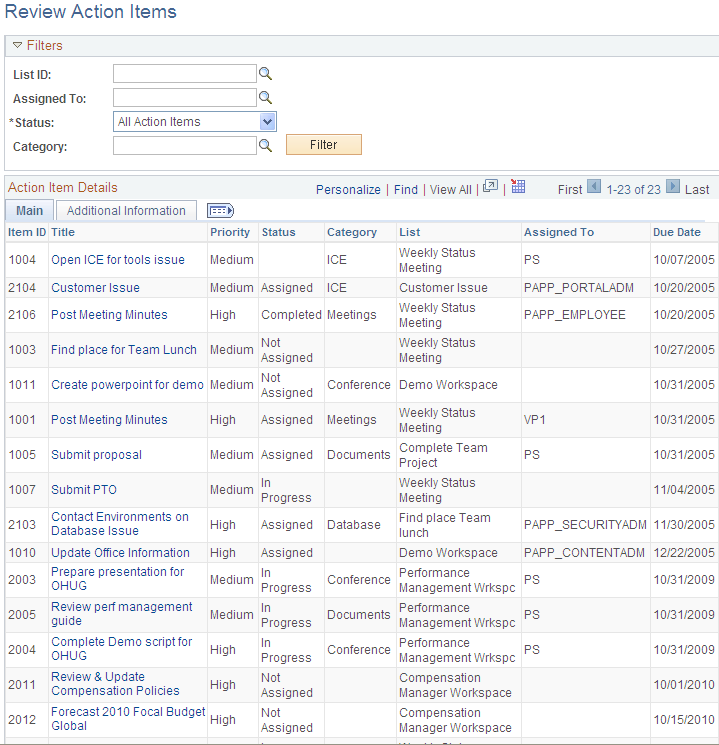
Task: Open Post Meeting Minutes item 2106
Action: point(109,315)
